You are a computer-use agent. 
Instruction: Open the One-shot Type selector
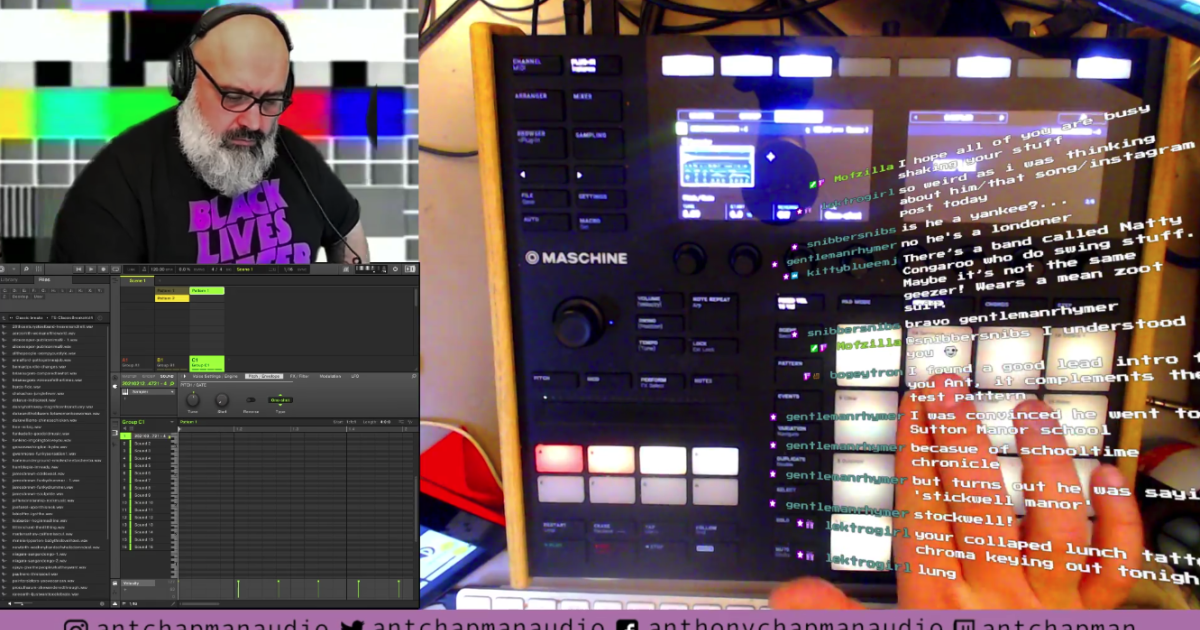tap(280, 400)
